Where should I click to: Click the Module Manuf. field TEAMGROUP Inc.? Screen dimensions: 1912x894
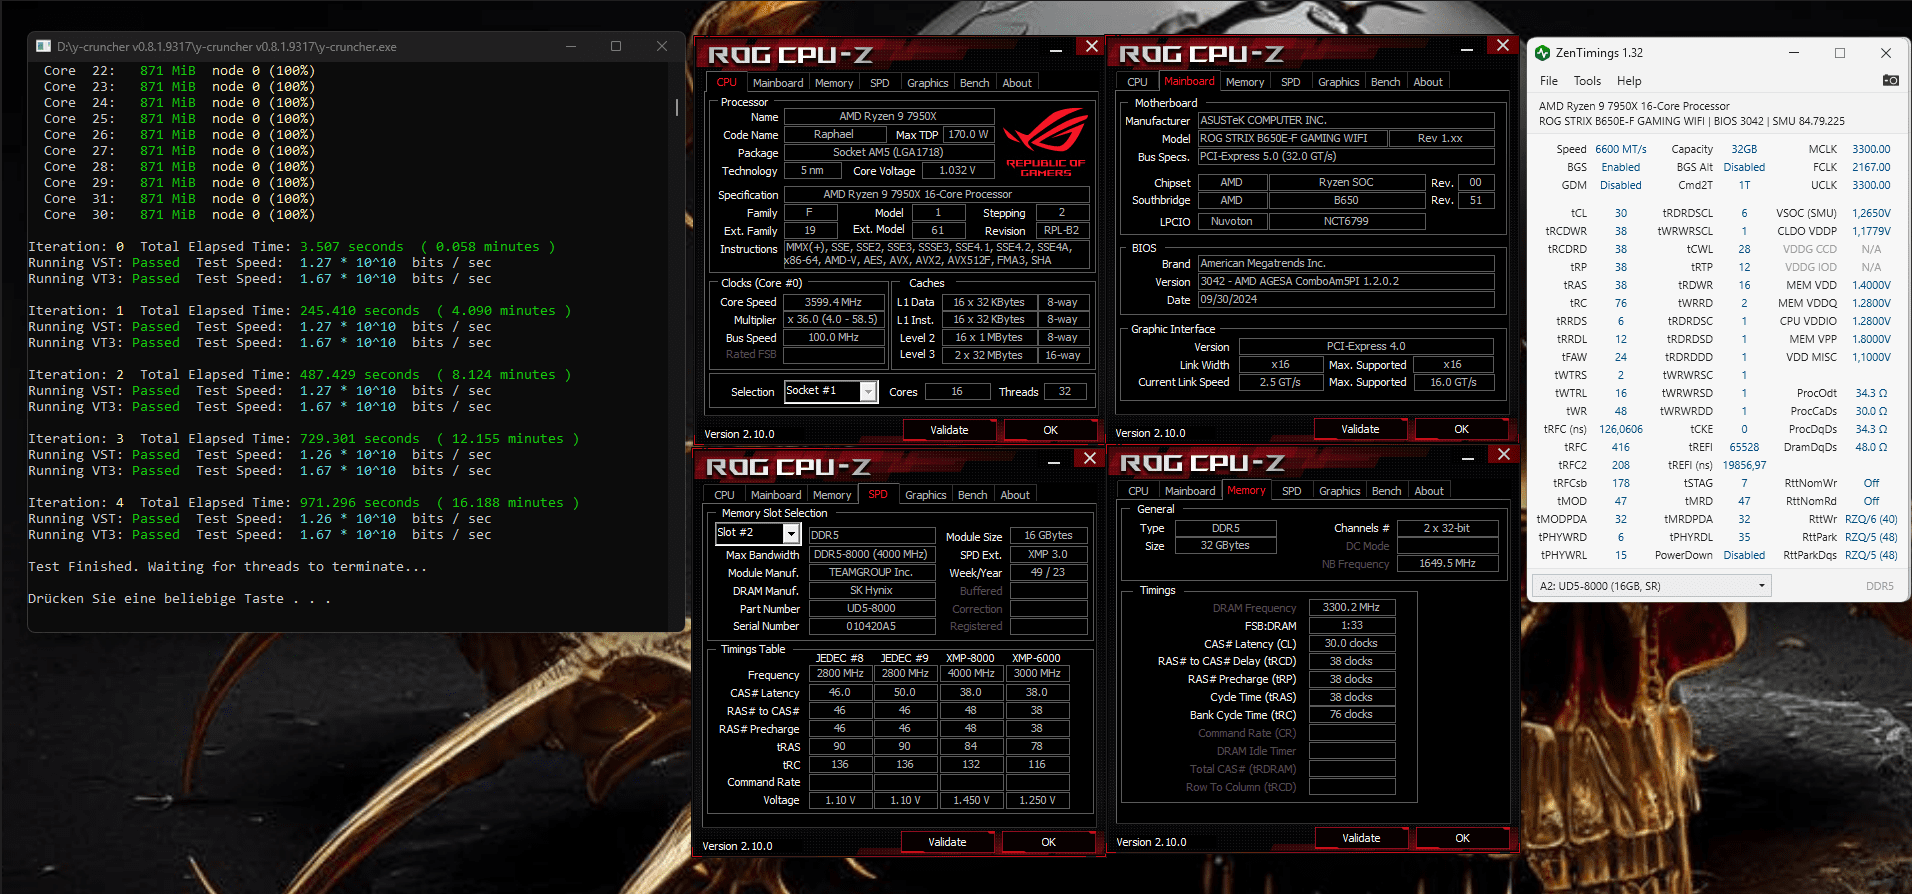pyautogui.click(x=871, y=572)
